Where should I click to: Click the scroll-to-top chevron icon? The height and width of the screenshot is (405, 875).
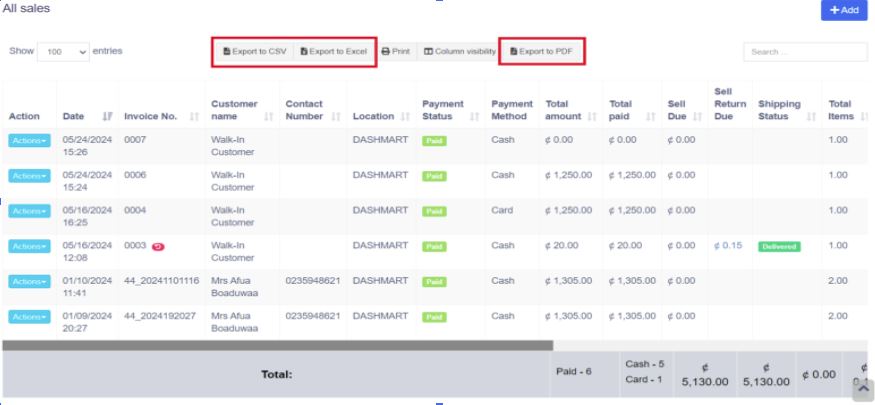[863, 389]
